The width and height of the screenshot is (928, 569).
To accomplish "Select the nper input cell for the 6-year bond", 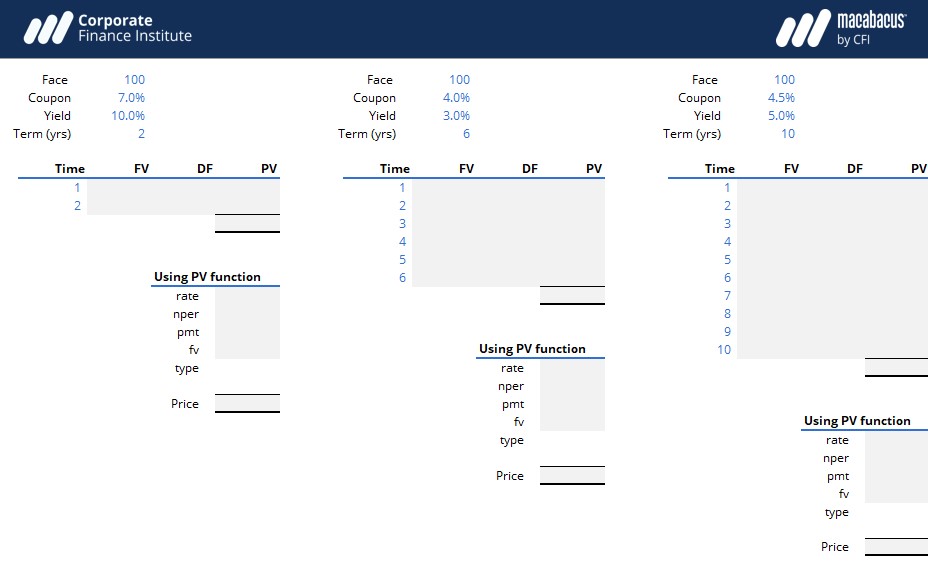I will (x=572, y=386).
